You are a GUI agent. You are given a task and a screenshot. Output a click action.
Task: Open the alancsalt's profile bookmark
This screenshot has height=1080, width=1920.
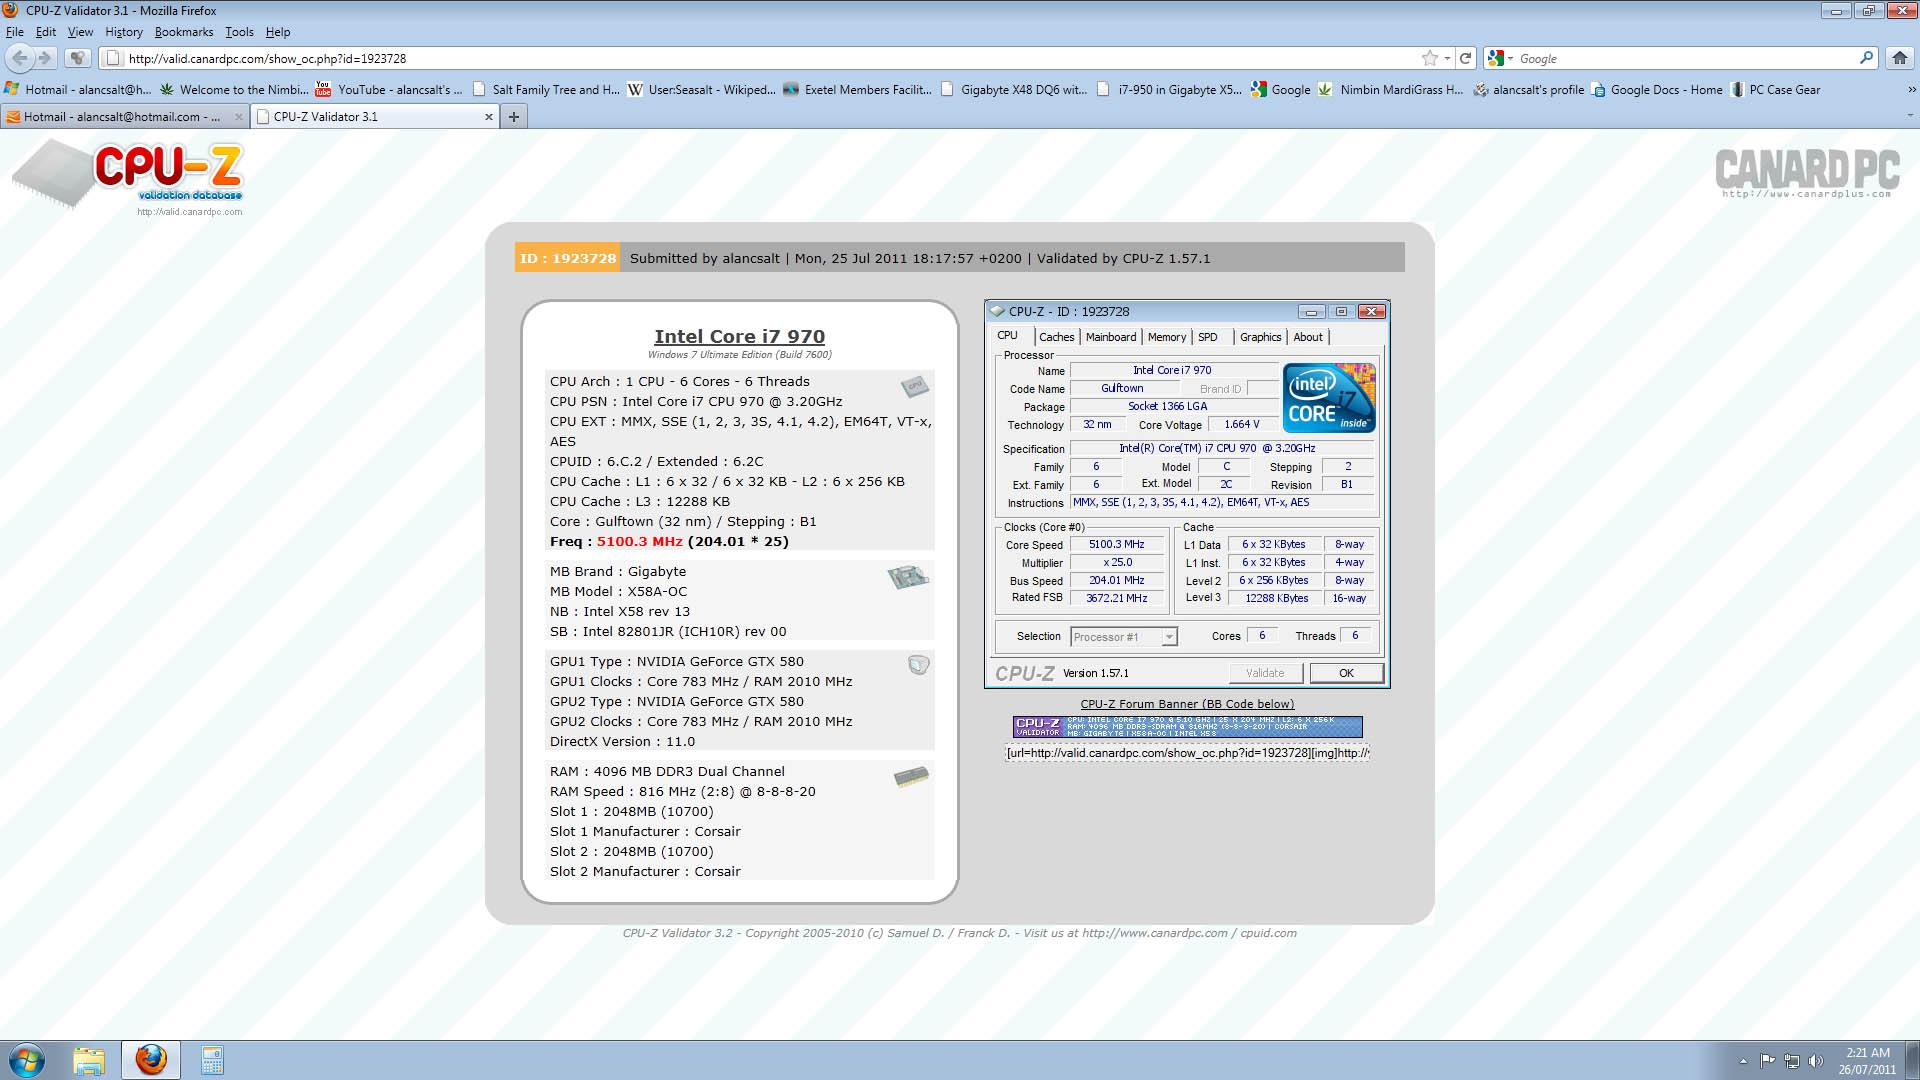click(x=1528, y=89)
